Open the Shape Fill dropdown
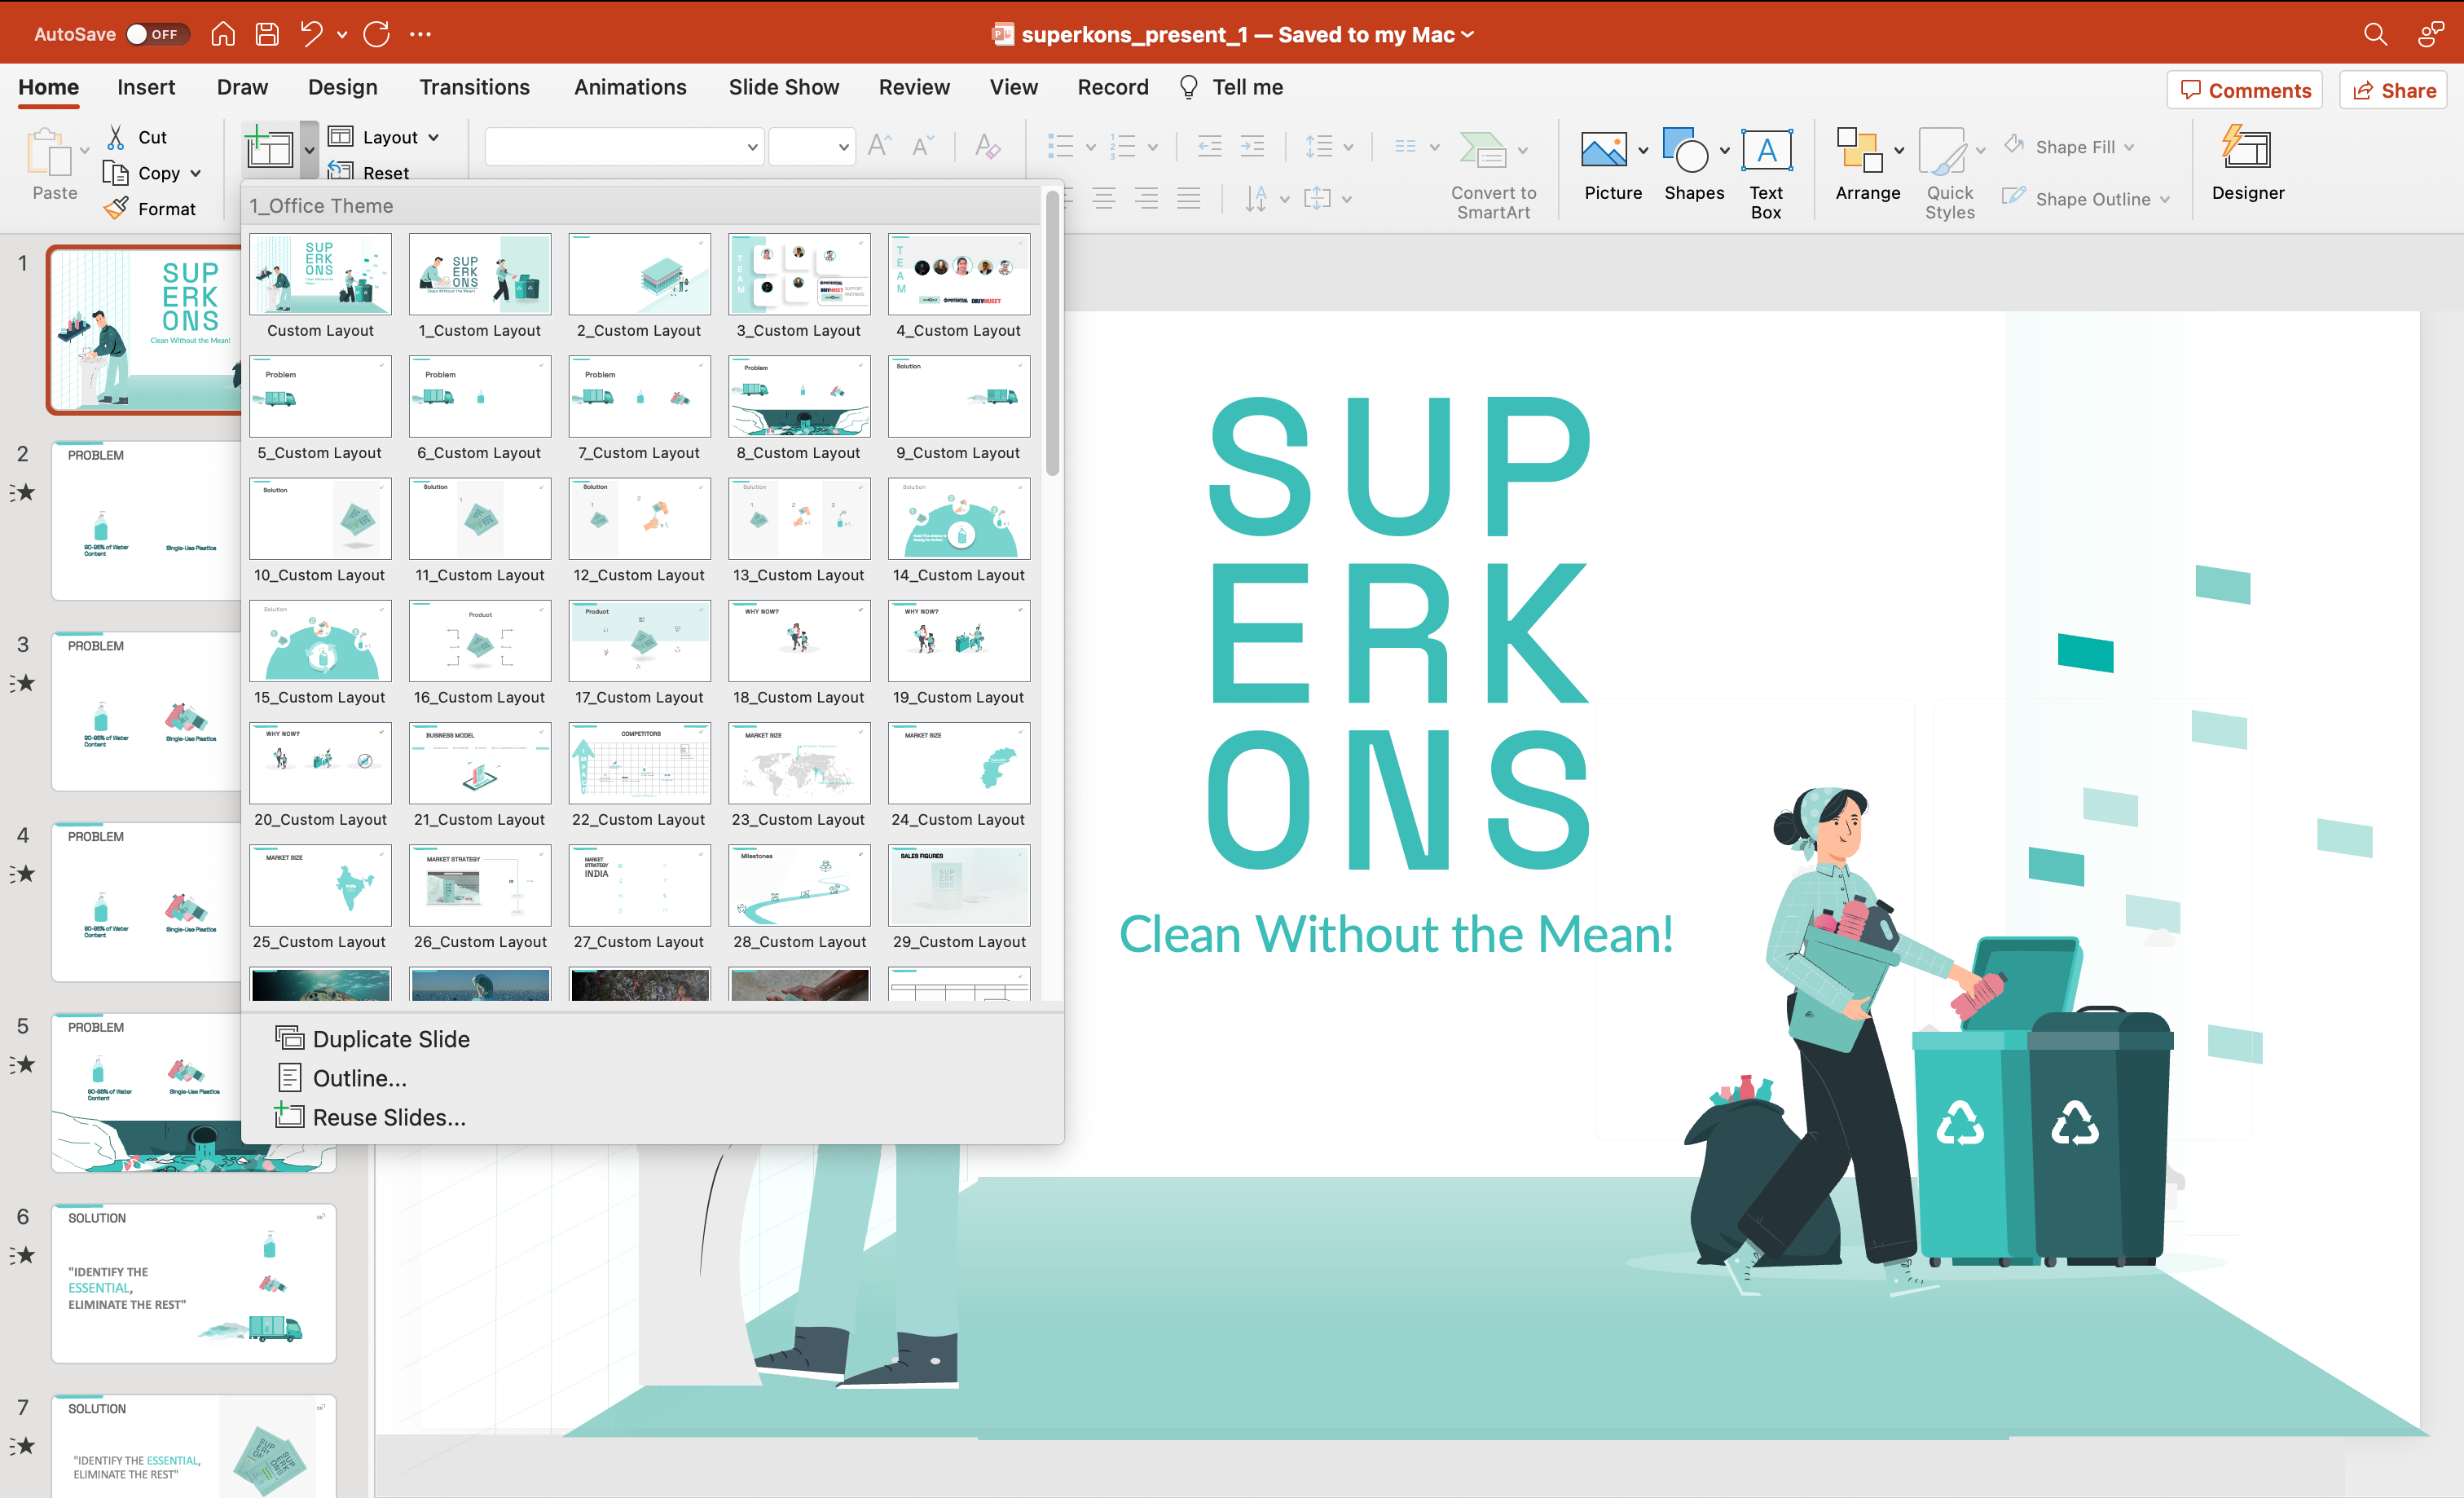The height and width of the screenshot is (1498, 2464). click(2129, 147)
